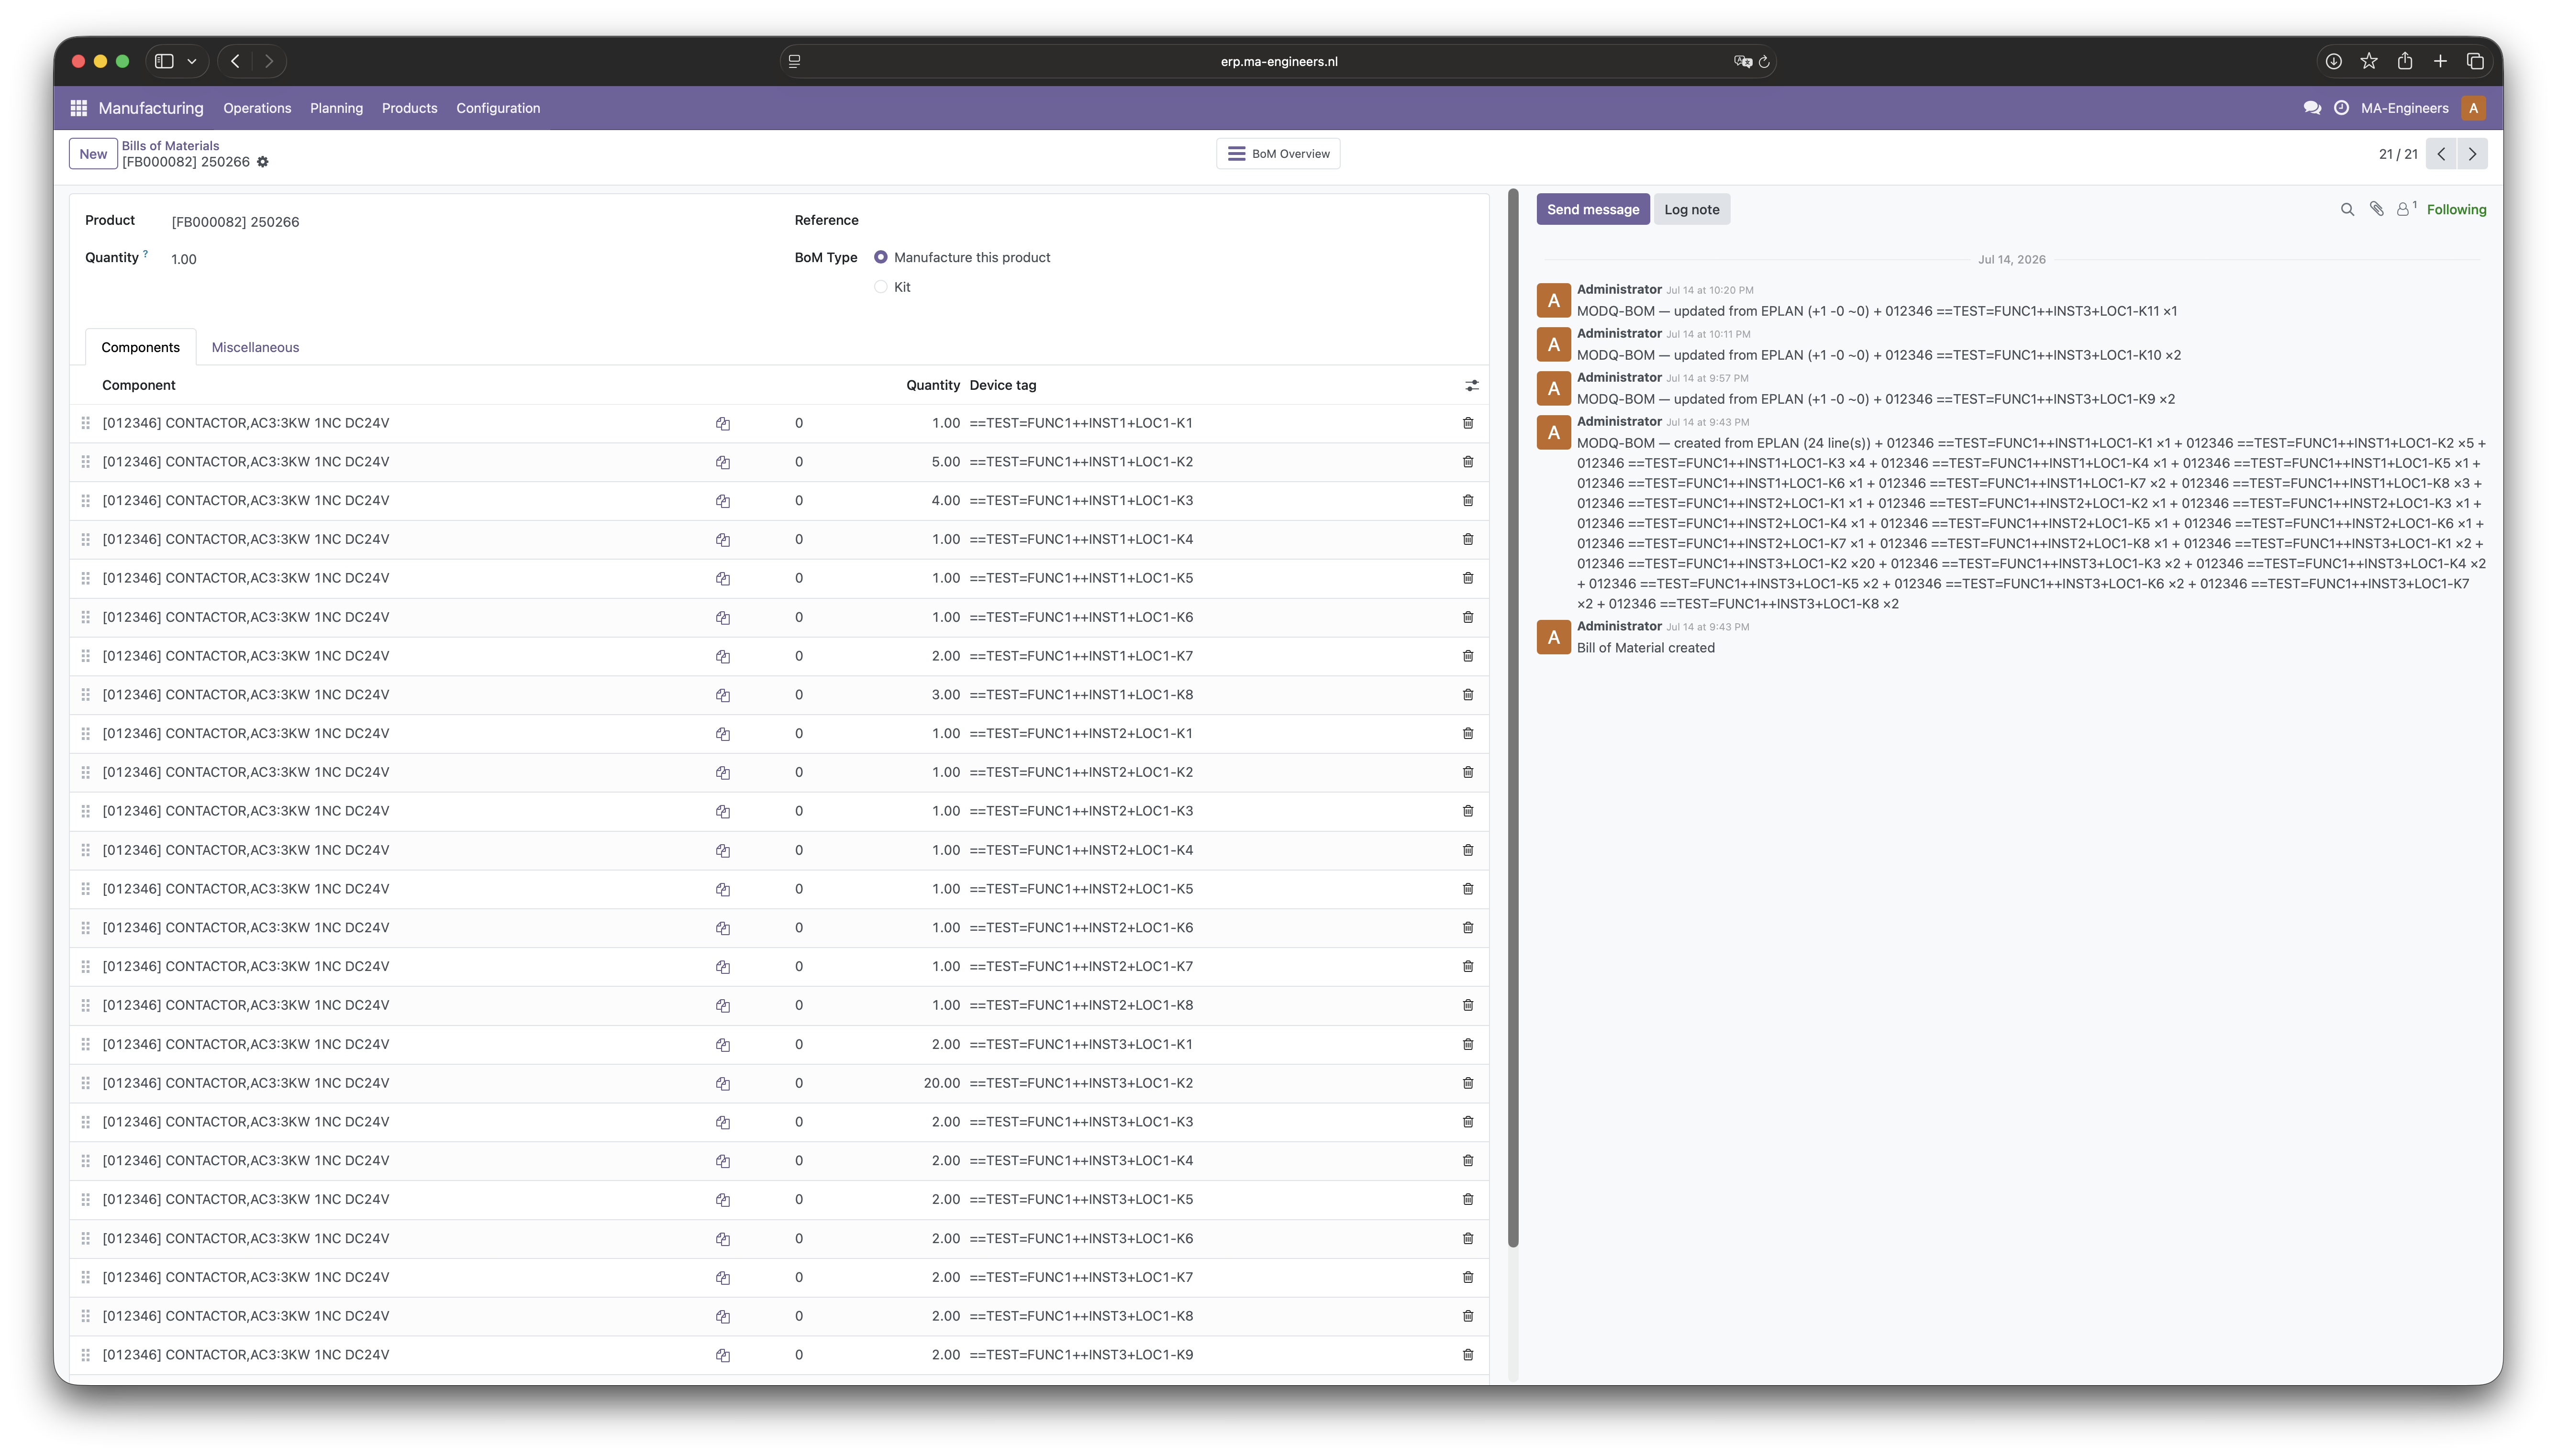Image resolution: width=2557 pixels, height=1456 pixels.
Task: Click the gear icon next to 250266
Action: 263,162
